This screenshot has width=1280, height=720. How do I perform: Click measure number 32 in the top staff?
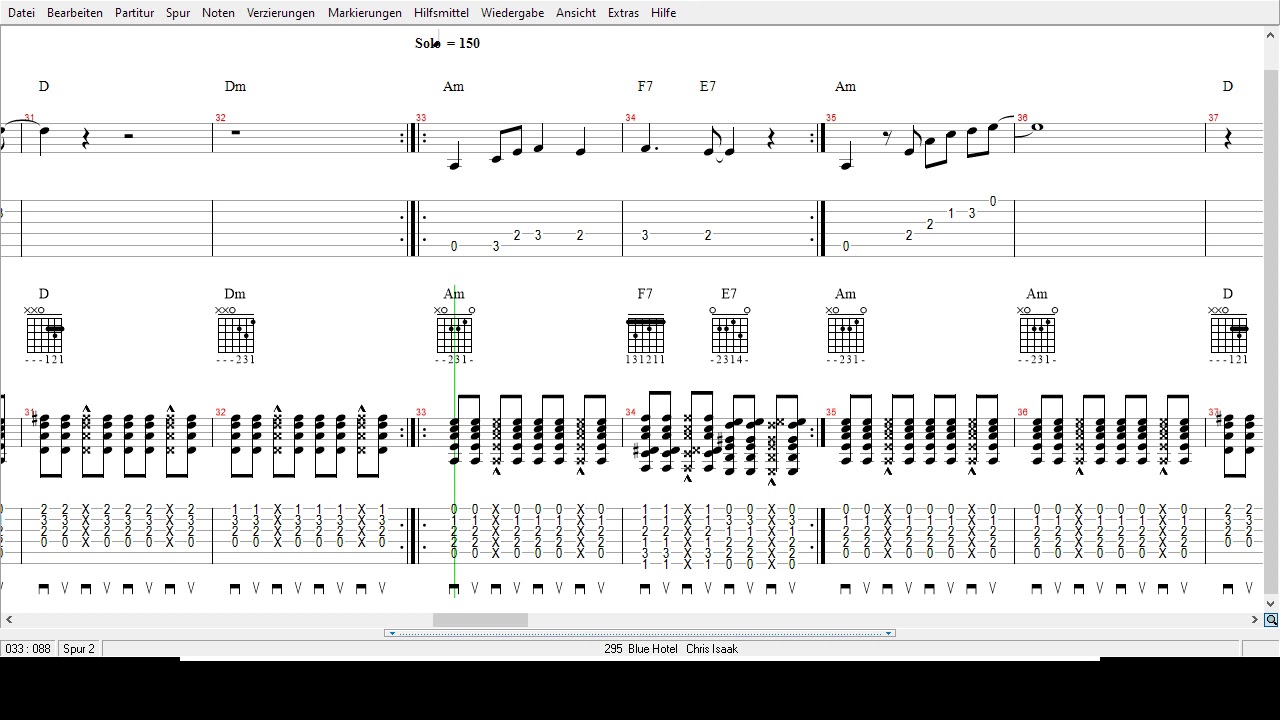pos(220,118)
